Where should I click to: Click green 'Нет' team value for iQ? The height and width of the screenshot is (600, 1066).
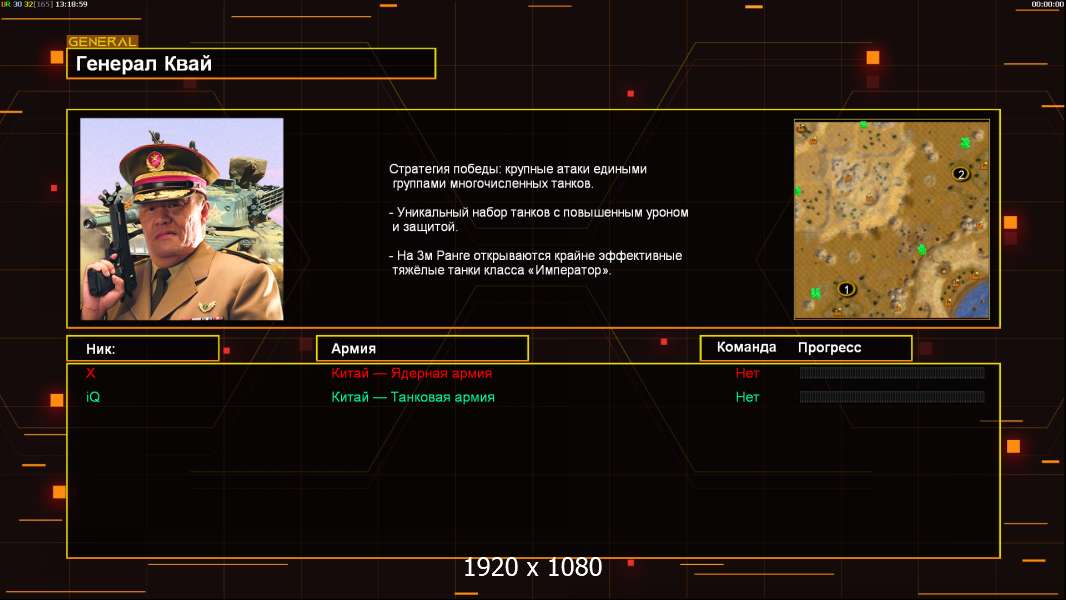coord(747,397)
